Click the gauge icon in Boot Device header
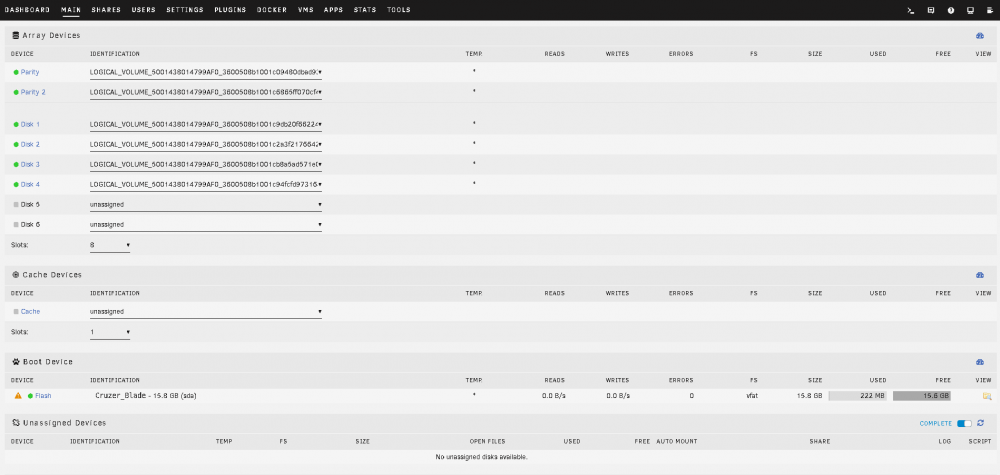Screen dimensions: 1000x475 coord(980,362)
